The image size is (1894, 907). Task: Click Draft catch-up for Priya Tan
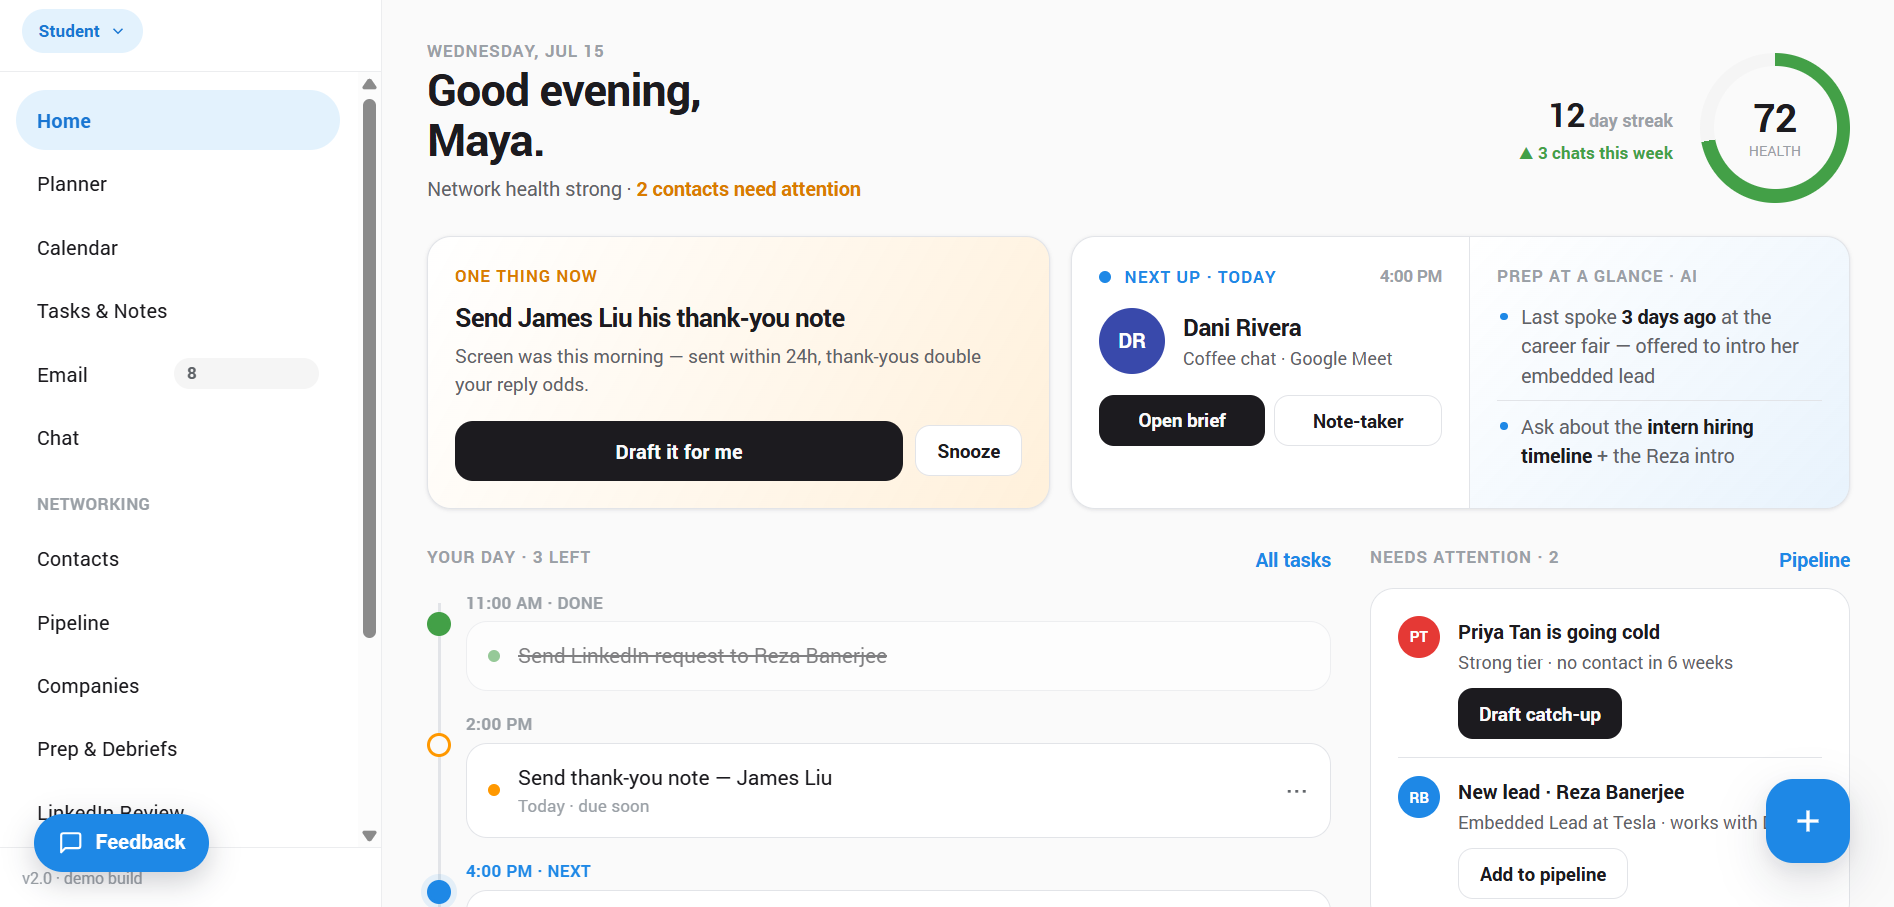pos(1539,714)
